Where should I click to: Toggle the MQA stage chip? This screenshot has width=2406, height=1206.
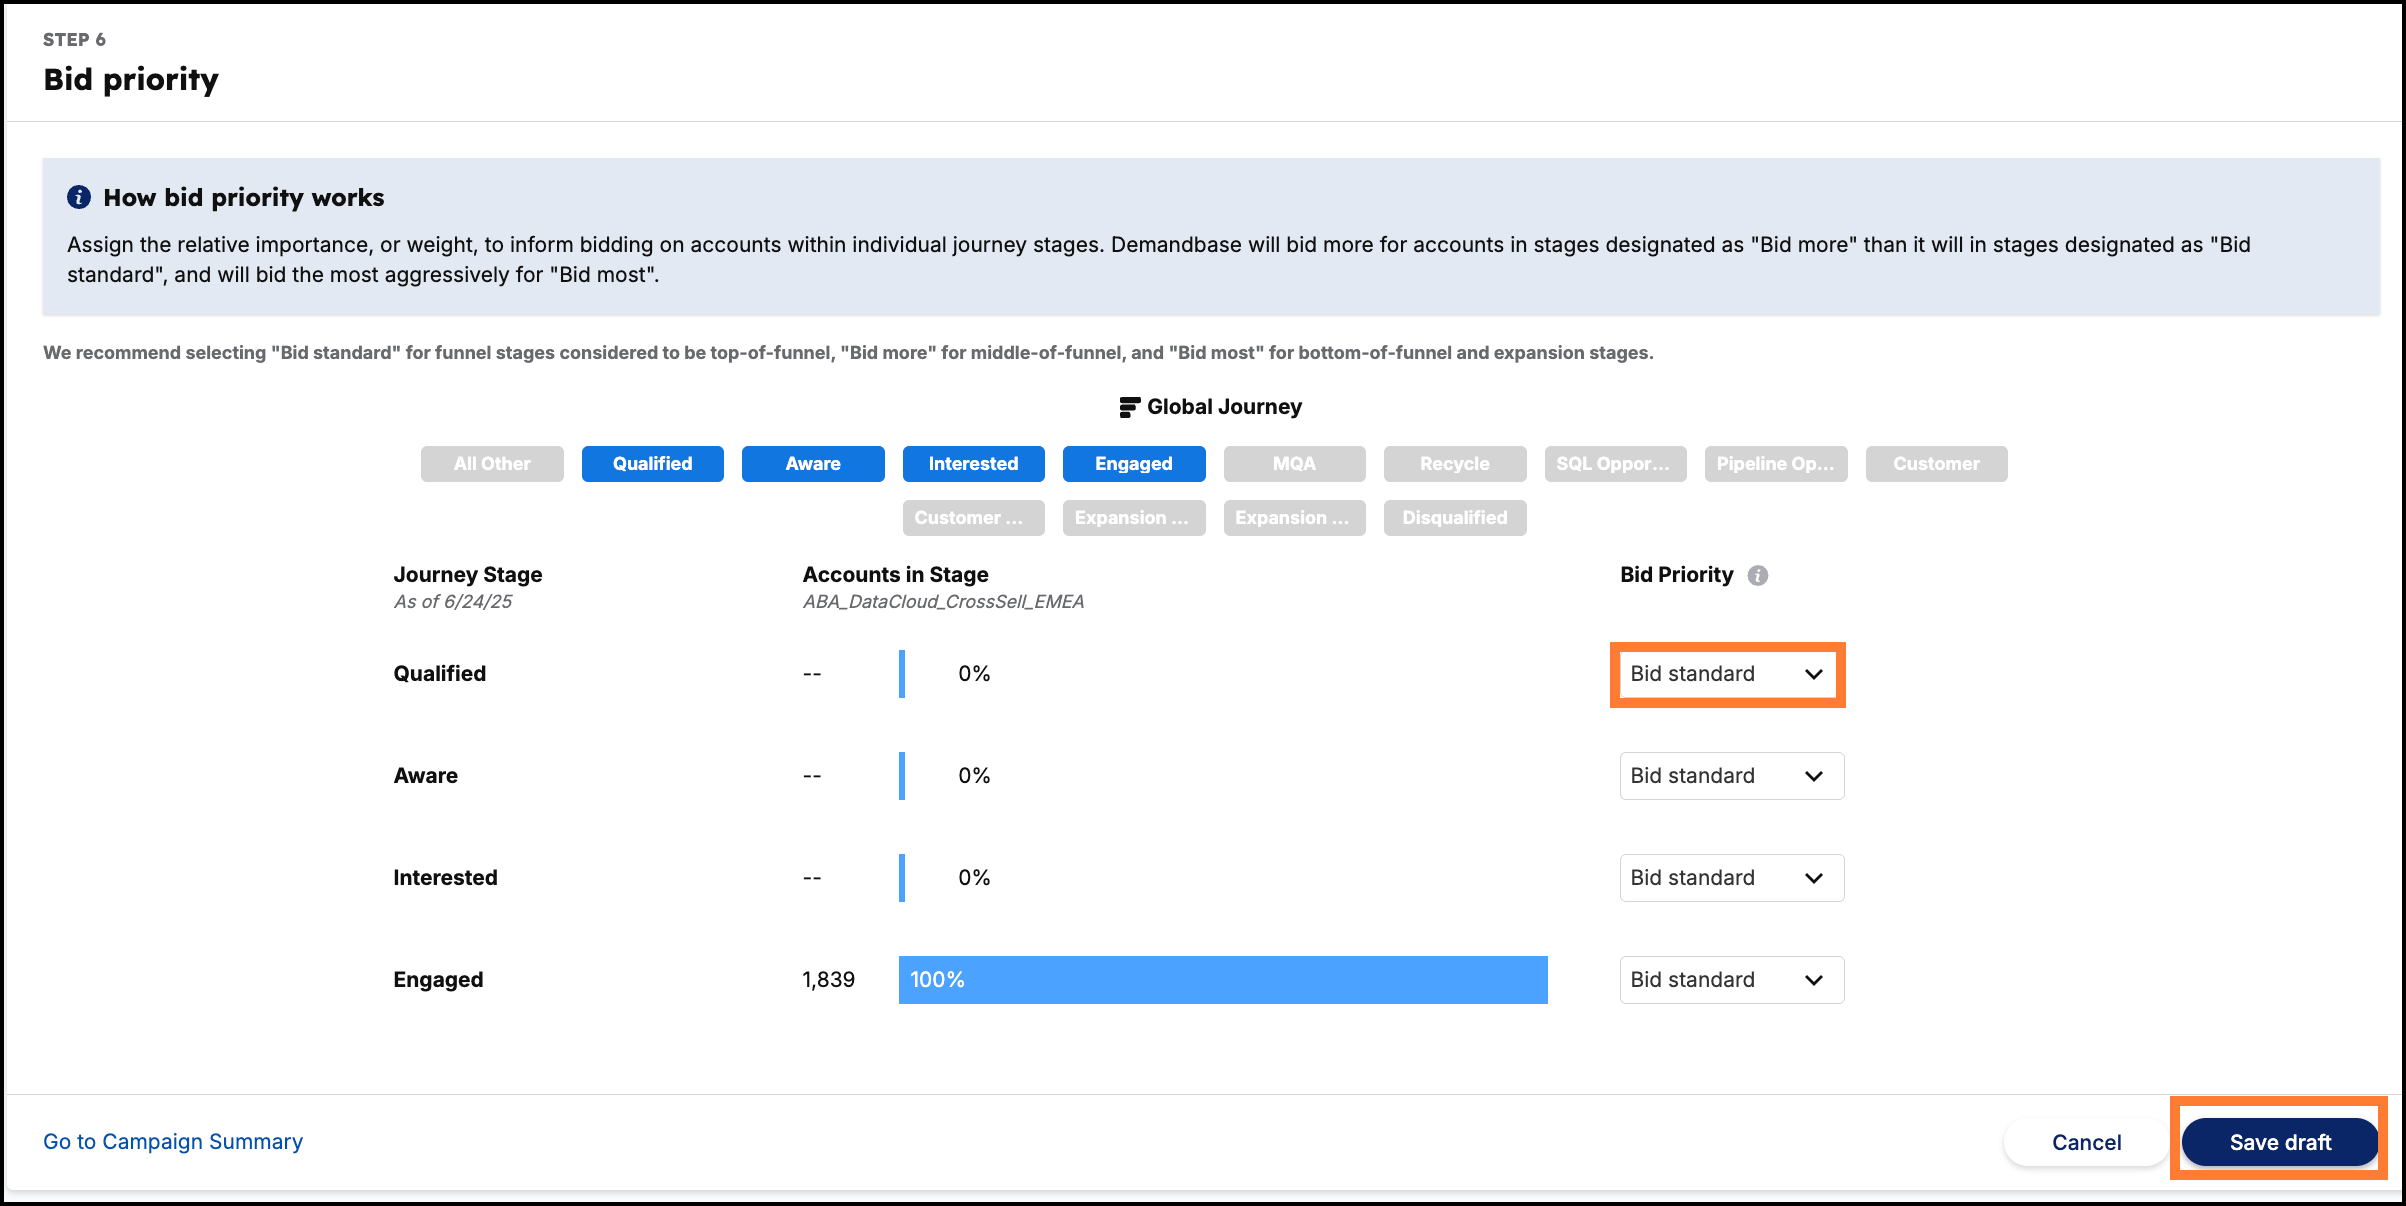point(1295,464)
